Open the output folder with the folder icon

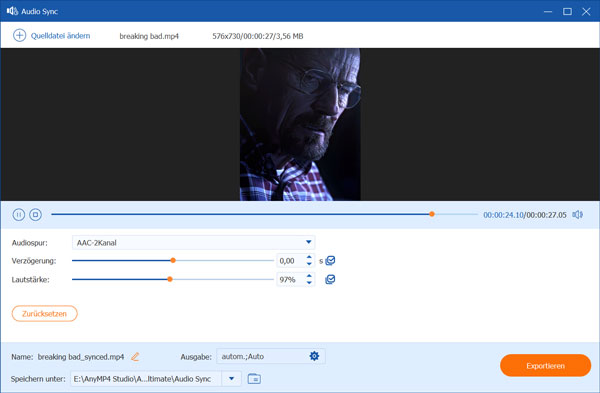click(x=254, y=378)
